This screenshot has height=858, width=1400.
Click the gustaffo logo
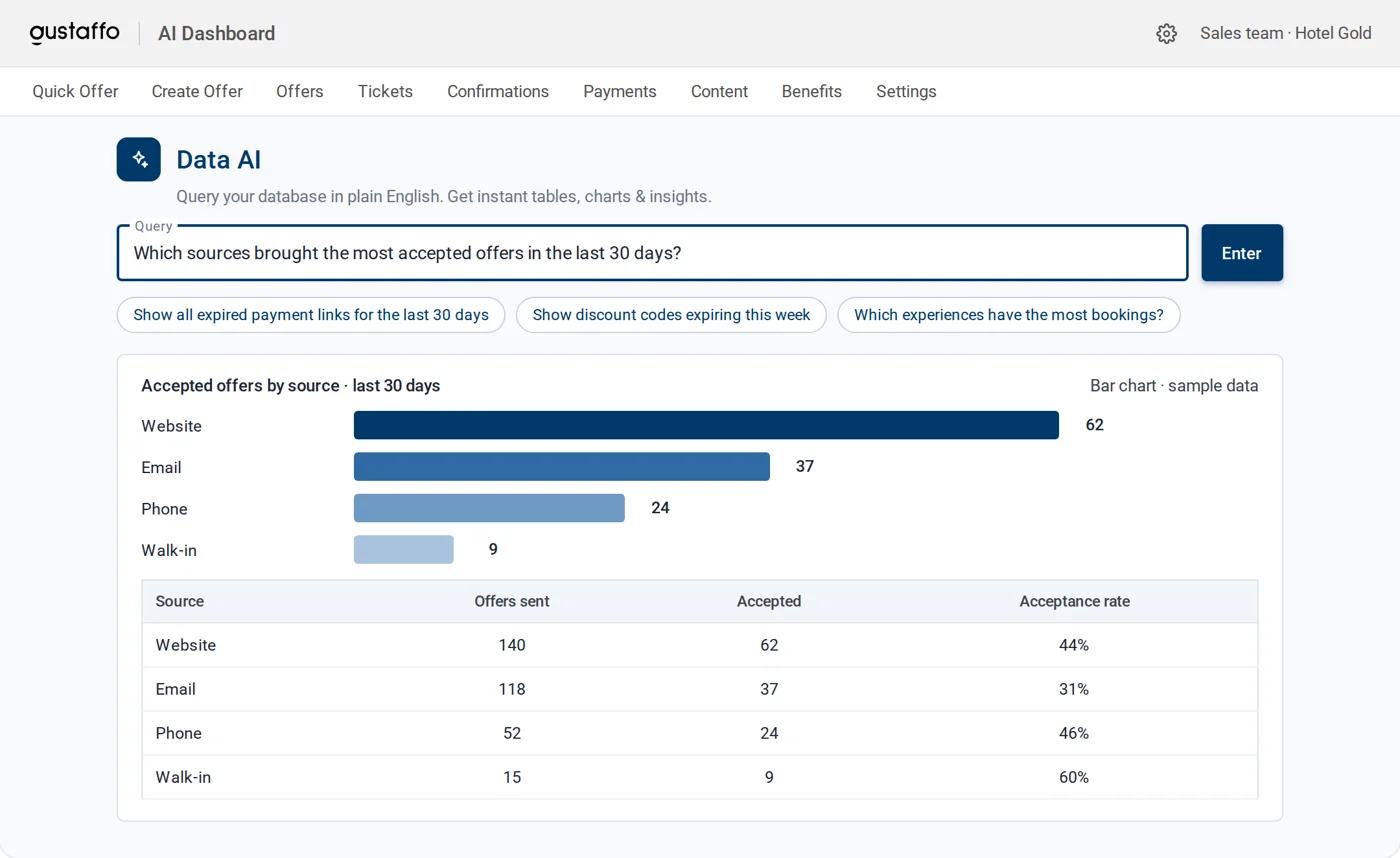(75, 33)
